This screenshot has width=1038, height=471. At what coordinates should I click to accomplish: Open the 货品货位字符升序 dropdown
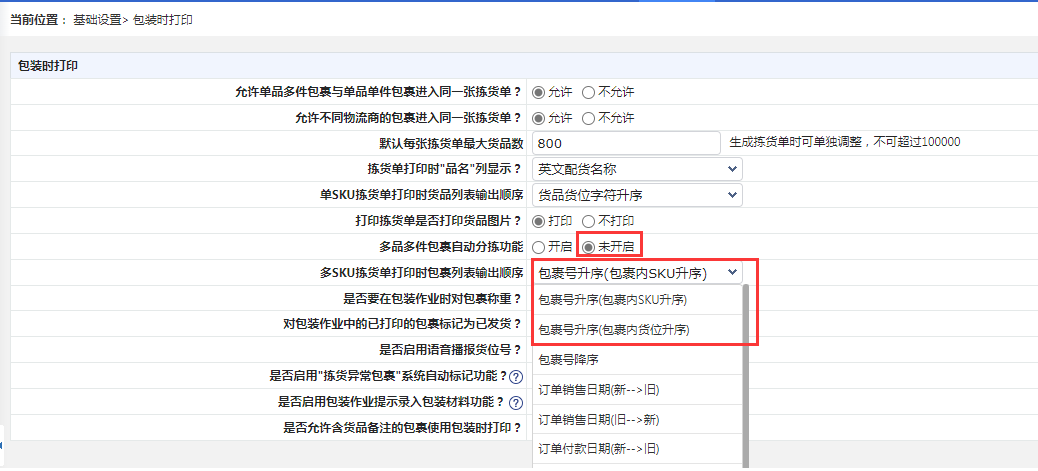click(x=637, y=195)
